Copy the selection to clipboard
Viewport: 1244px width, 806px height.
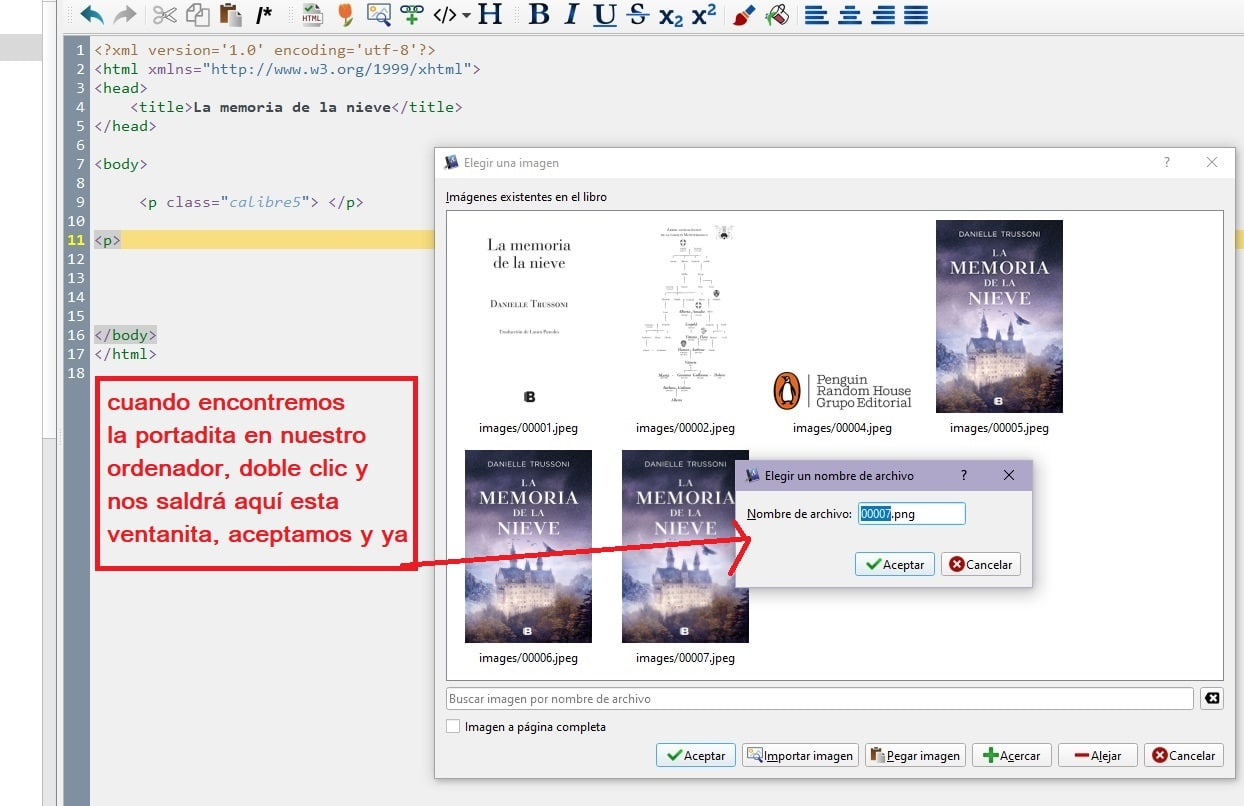198,15
